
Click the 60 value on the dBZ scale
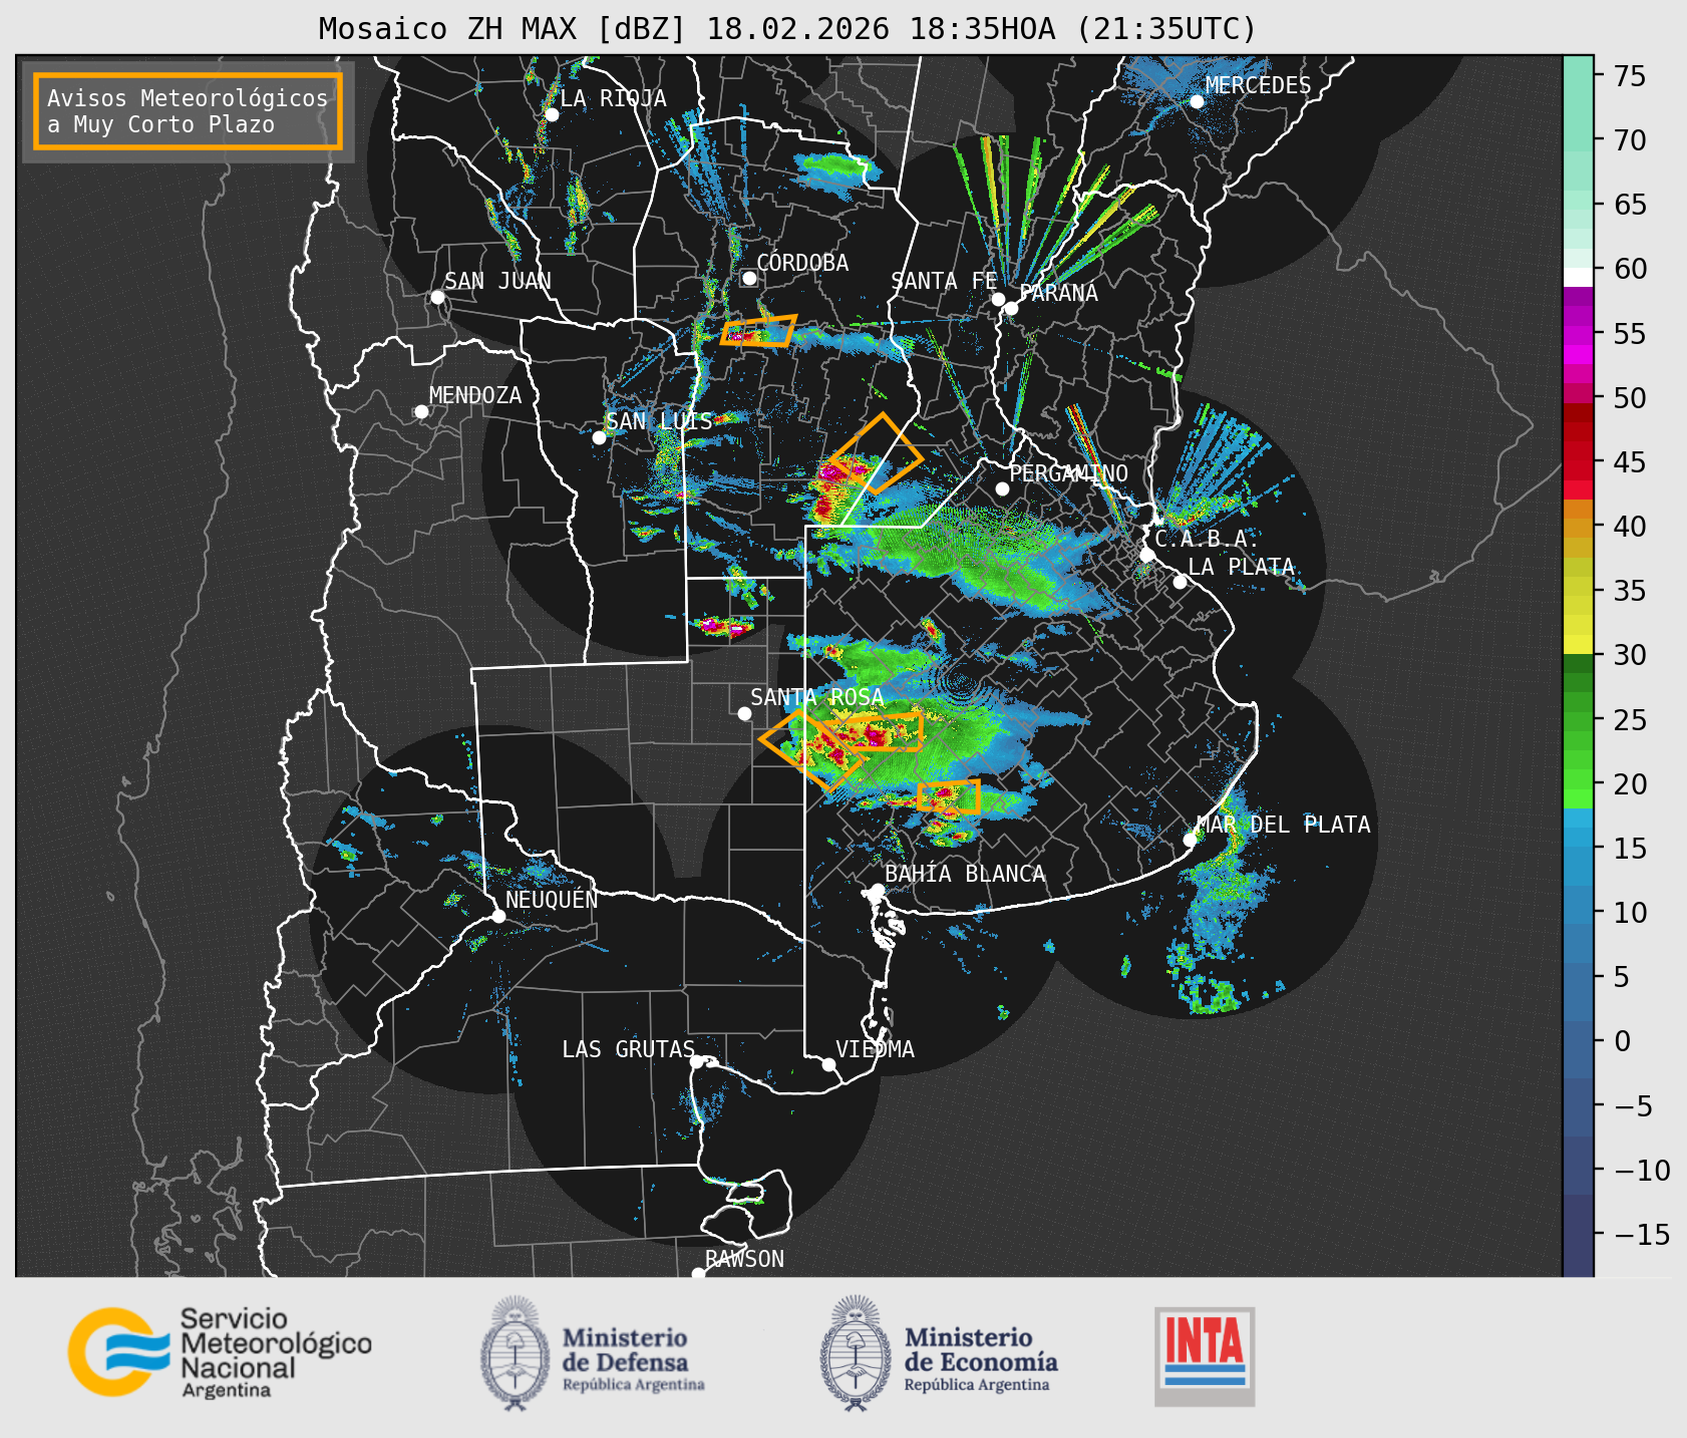point(1629,269)
